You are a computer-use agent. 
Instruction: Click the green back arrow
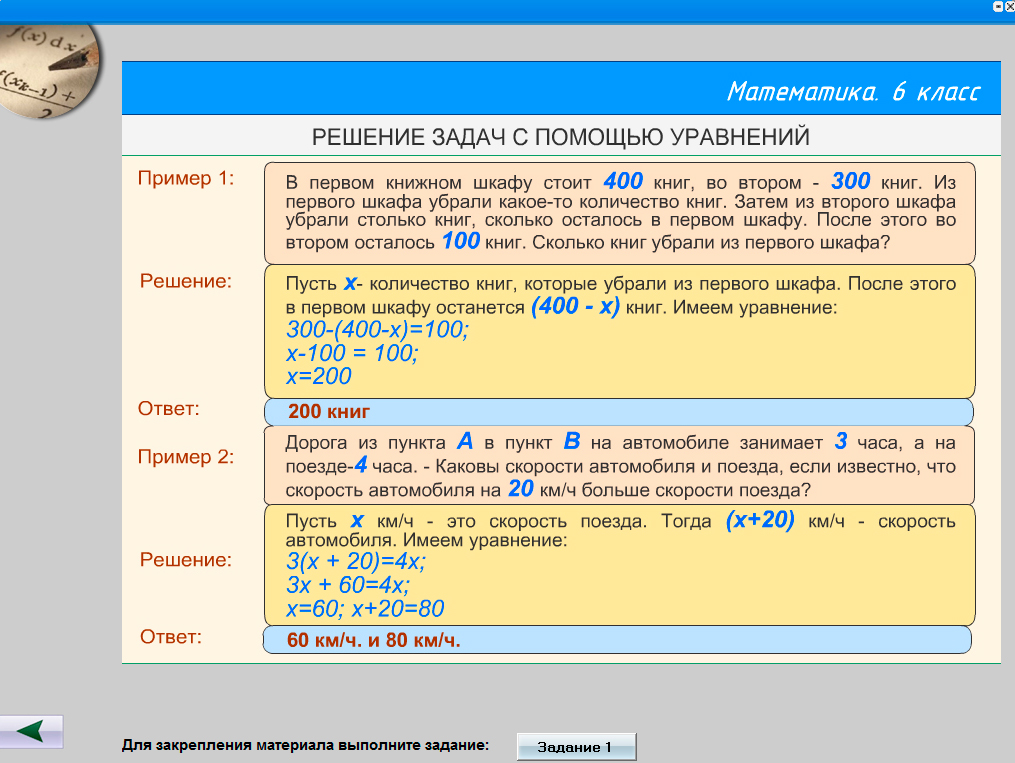click(31, 732)
